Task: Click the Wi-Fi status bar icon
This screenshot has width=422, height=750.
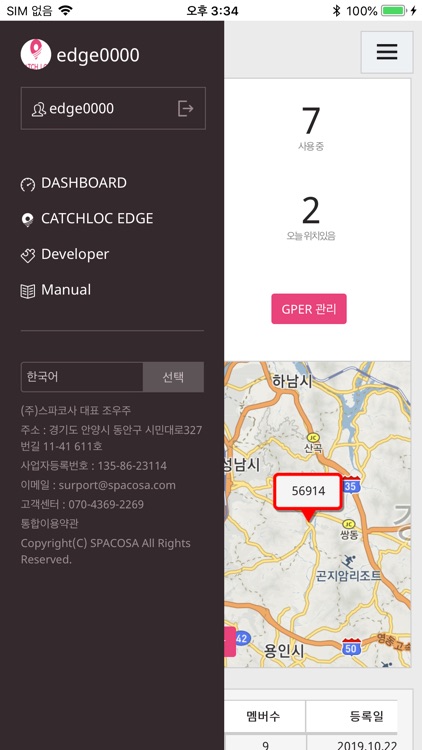Action: click(x=66, y=10)
